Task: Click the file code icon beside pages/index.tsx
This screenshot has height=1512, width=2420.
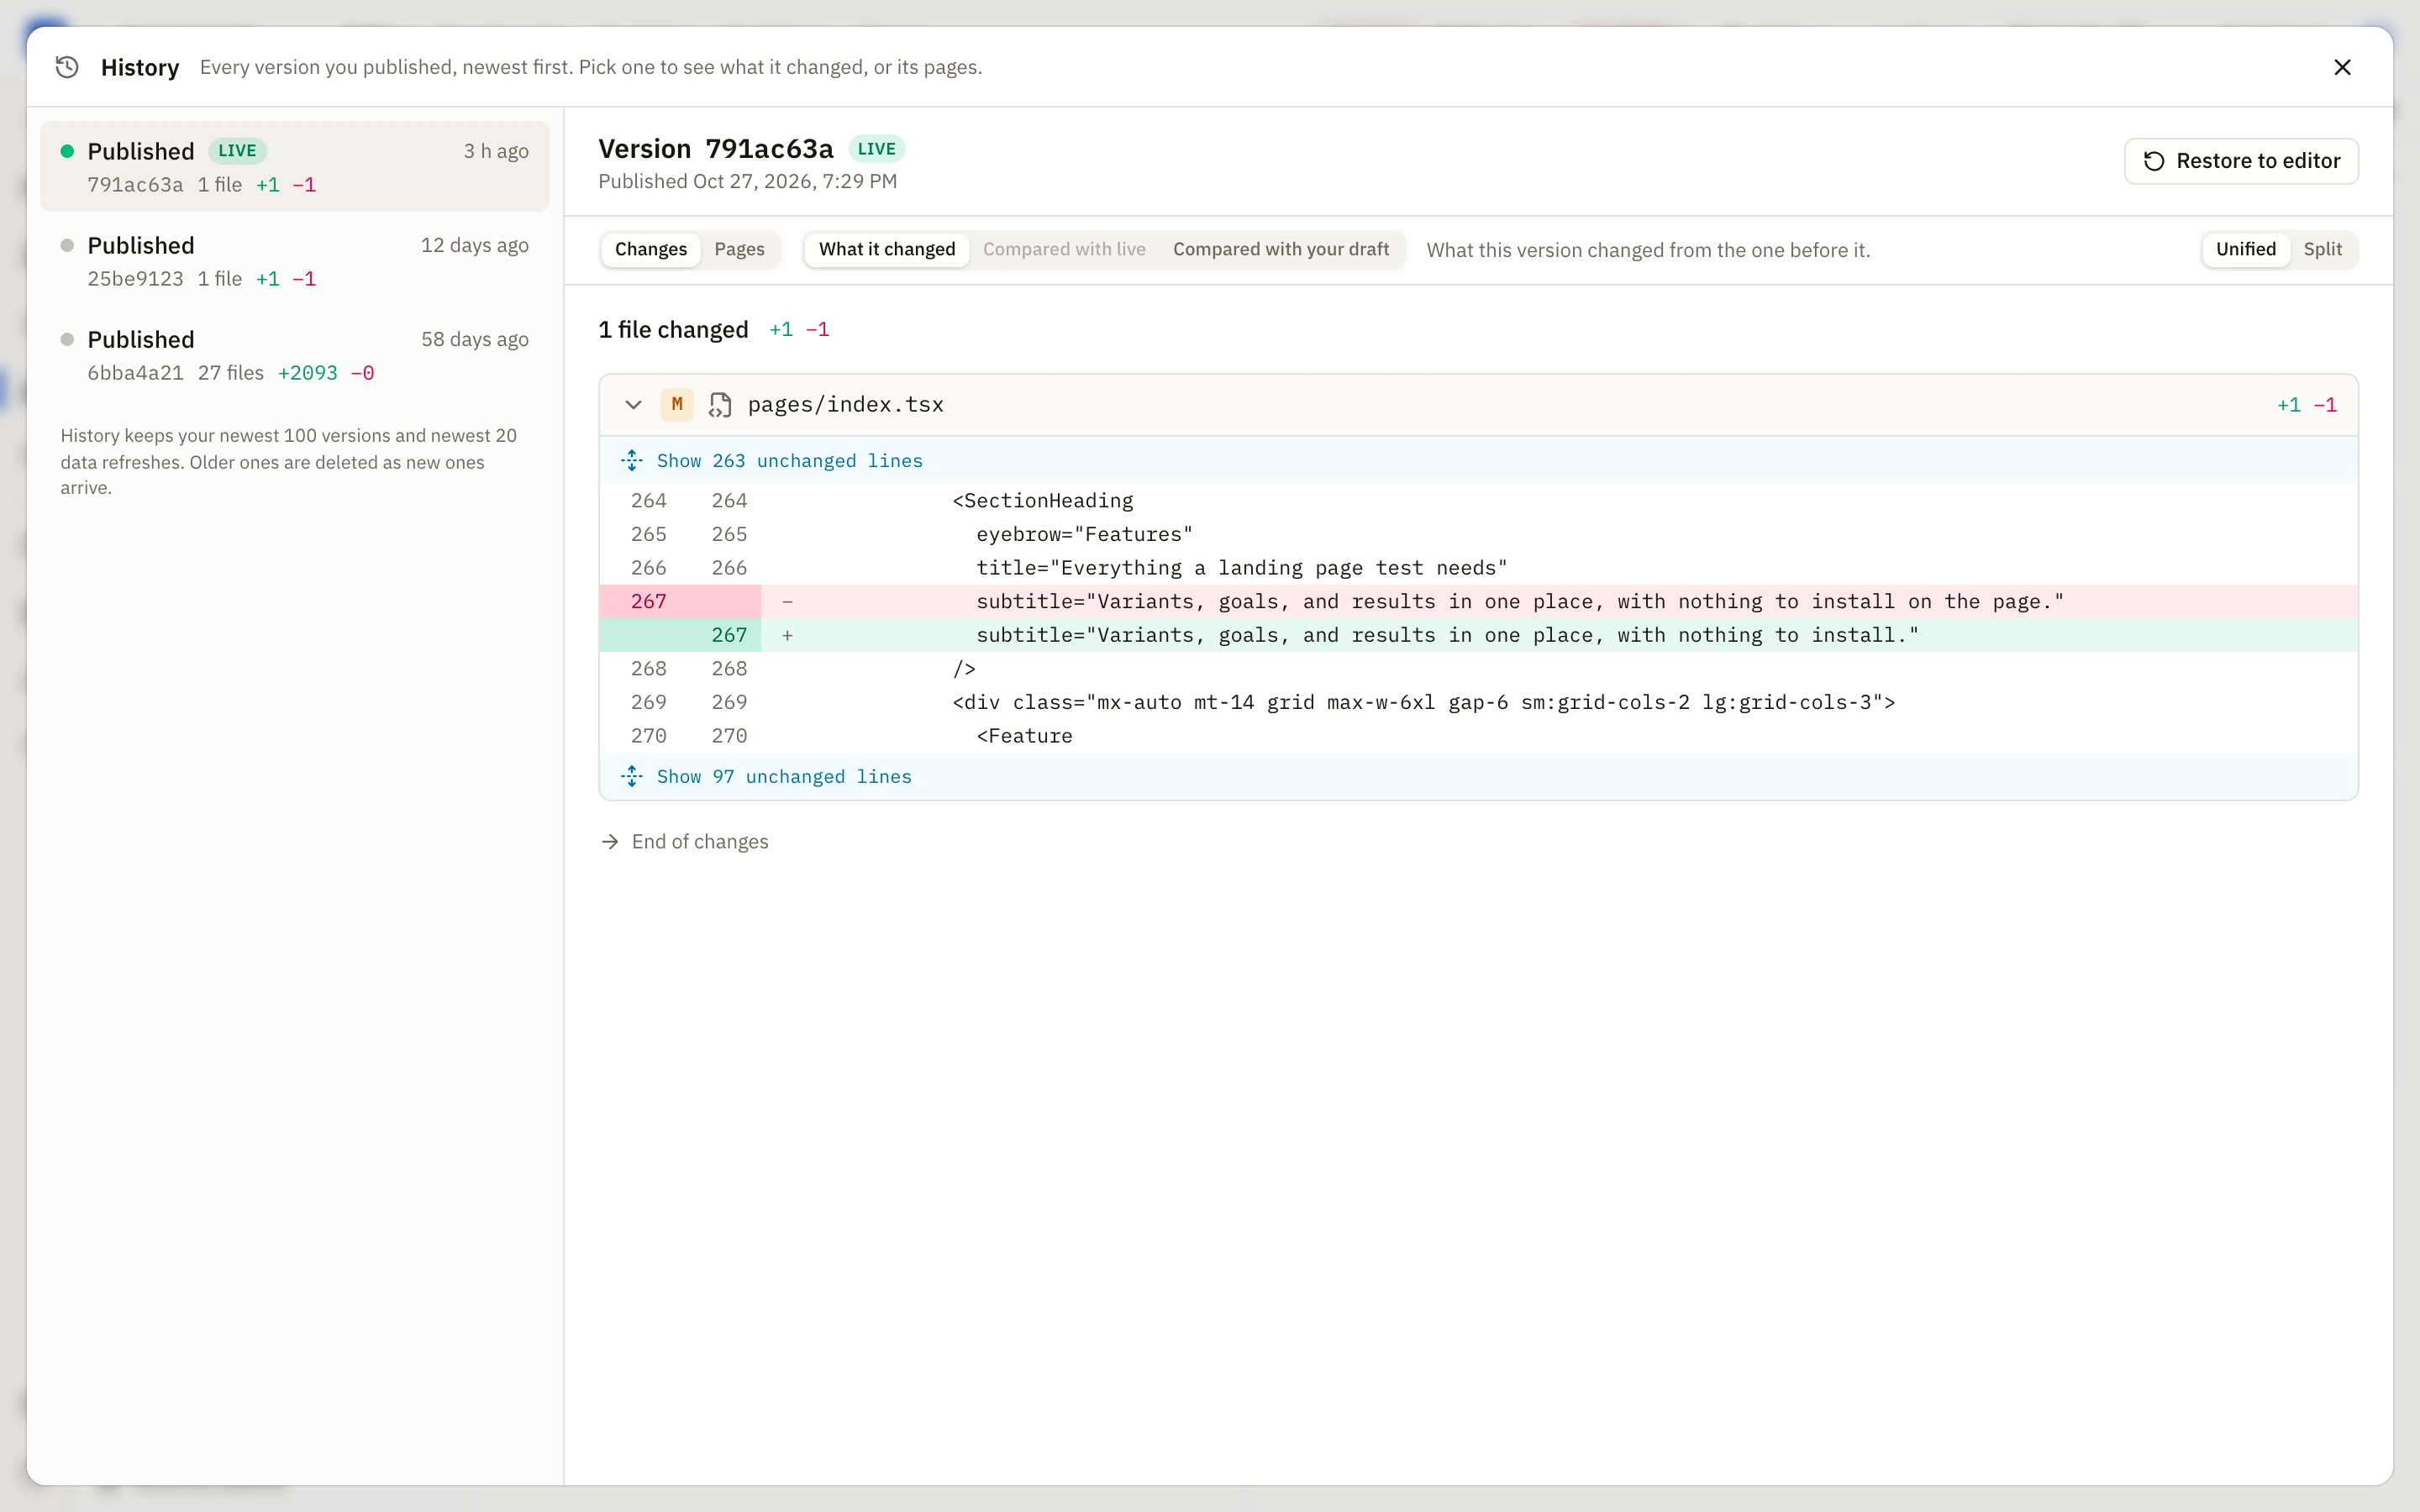Action: [720, 405]
